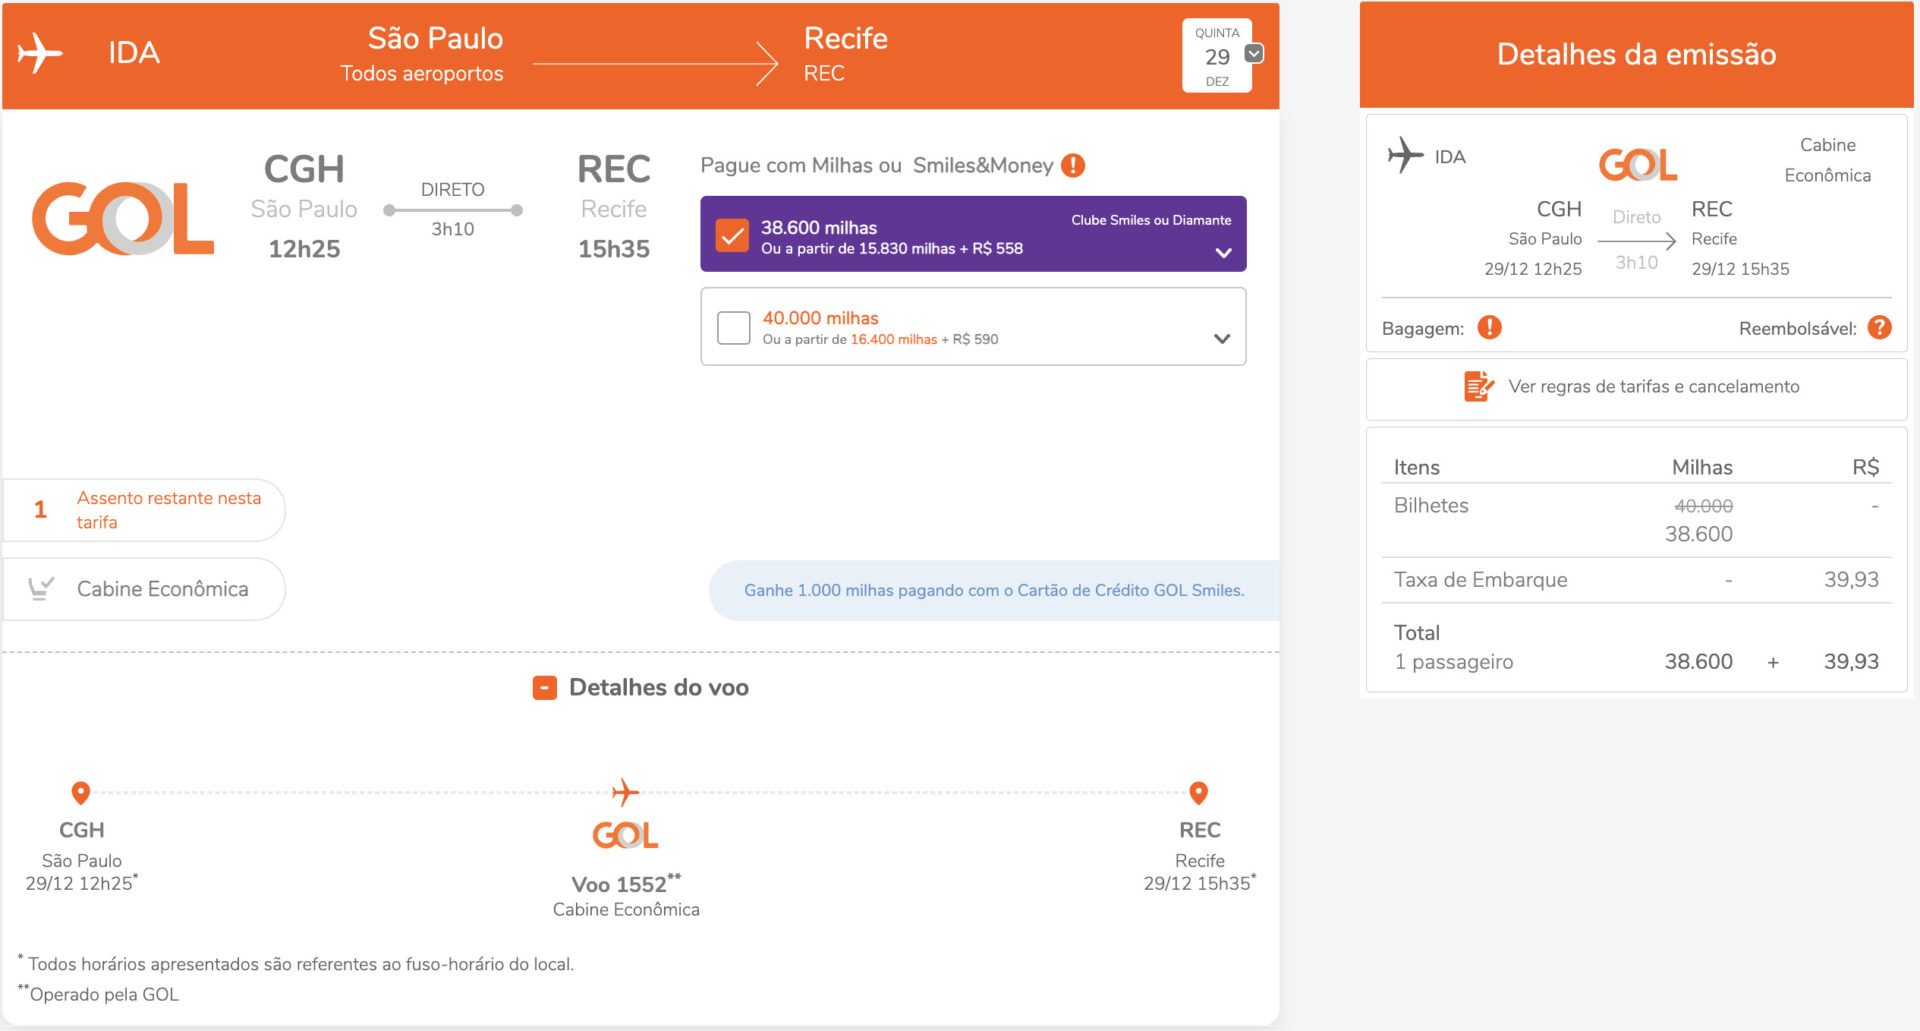Viewport: 1920px width, 1031px height.
Task: Click the CGH São Paulo 12h25 departure info
Action: point(304,206)
